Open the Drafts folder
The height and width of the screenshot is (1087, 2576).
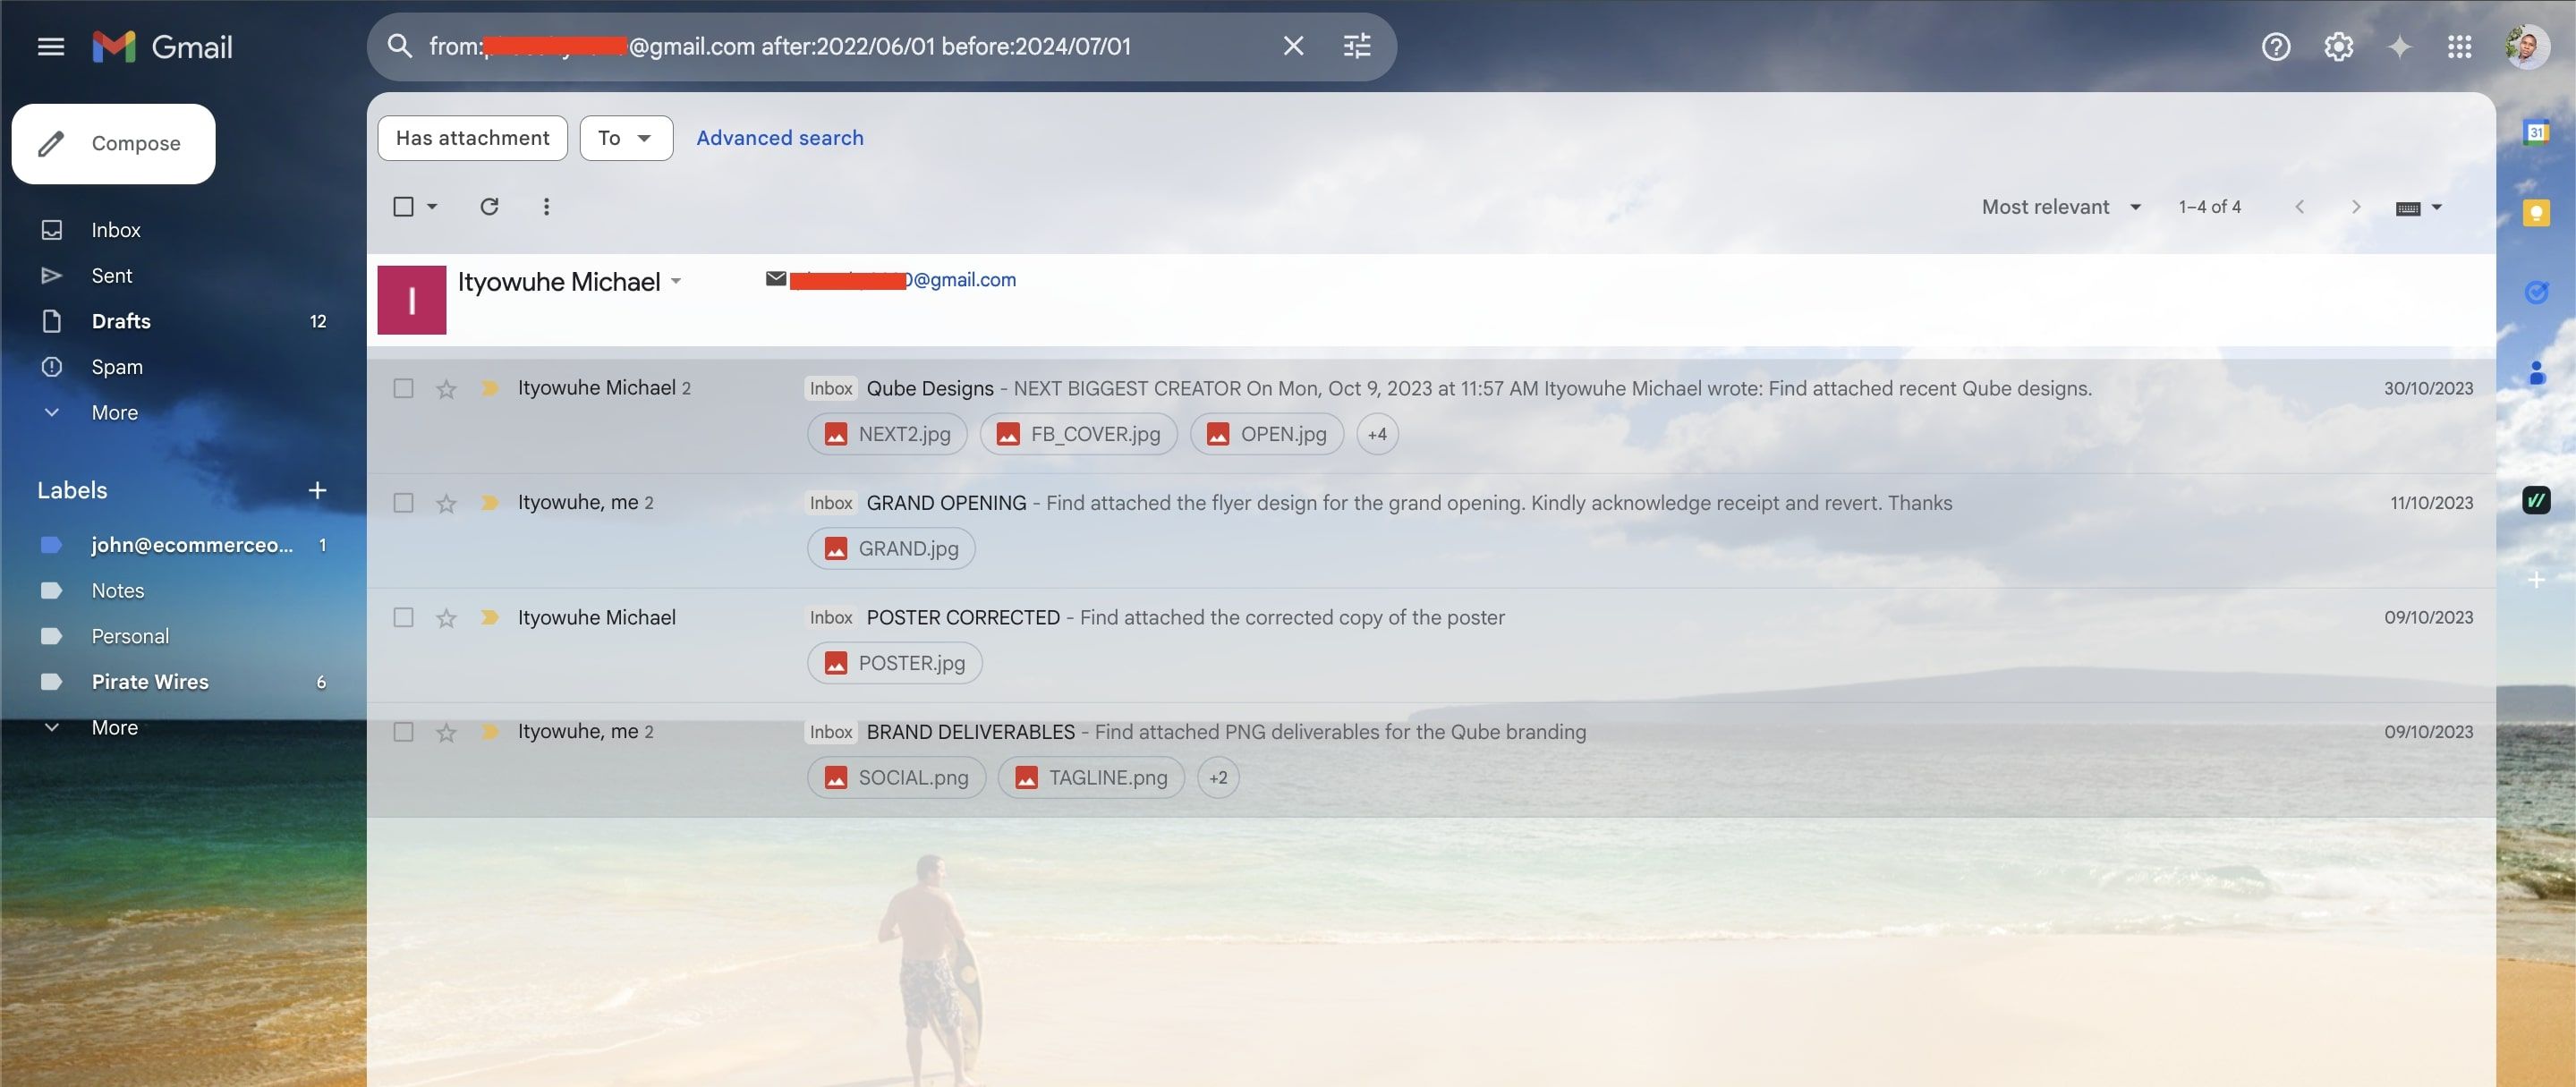point(121,321)
